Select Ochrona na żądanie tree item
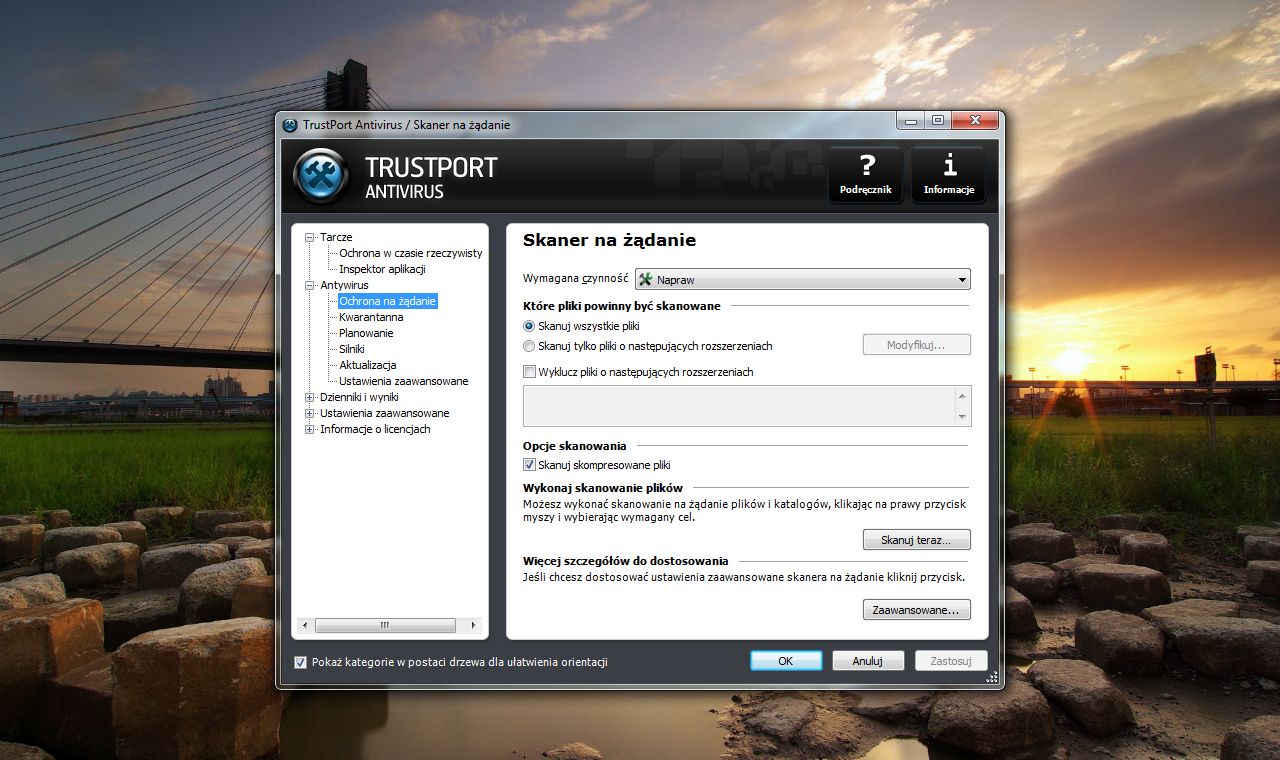Image resolution: width=1280 pixels, height=760 pixels. click(x=387, y=301)
